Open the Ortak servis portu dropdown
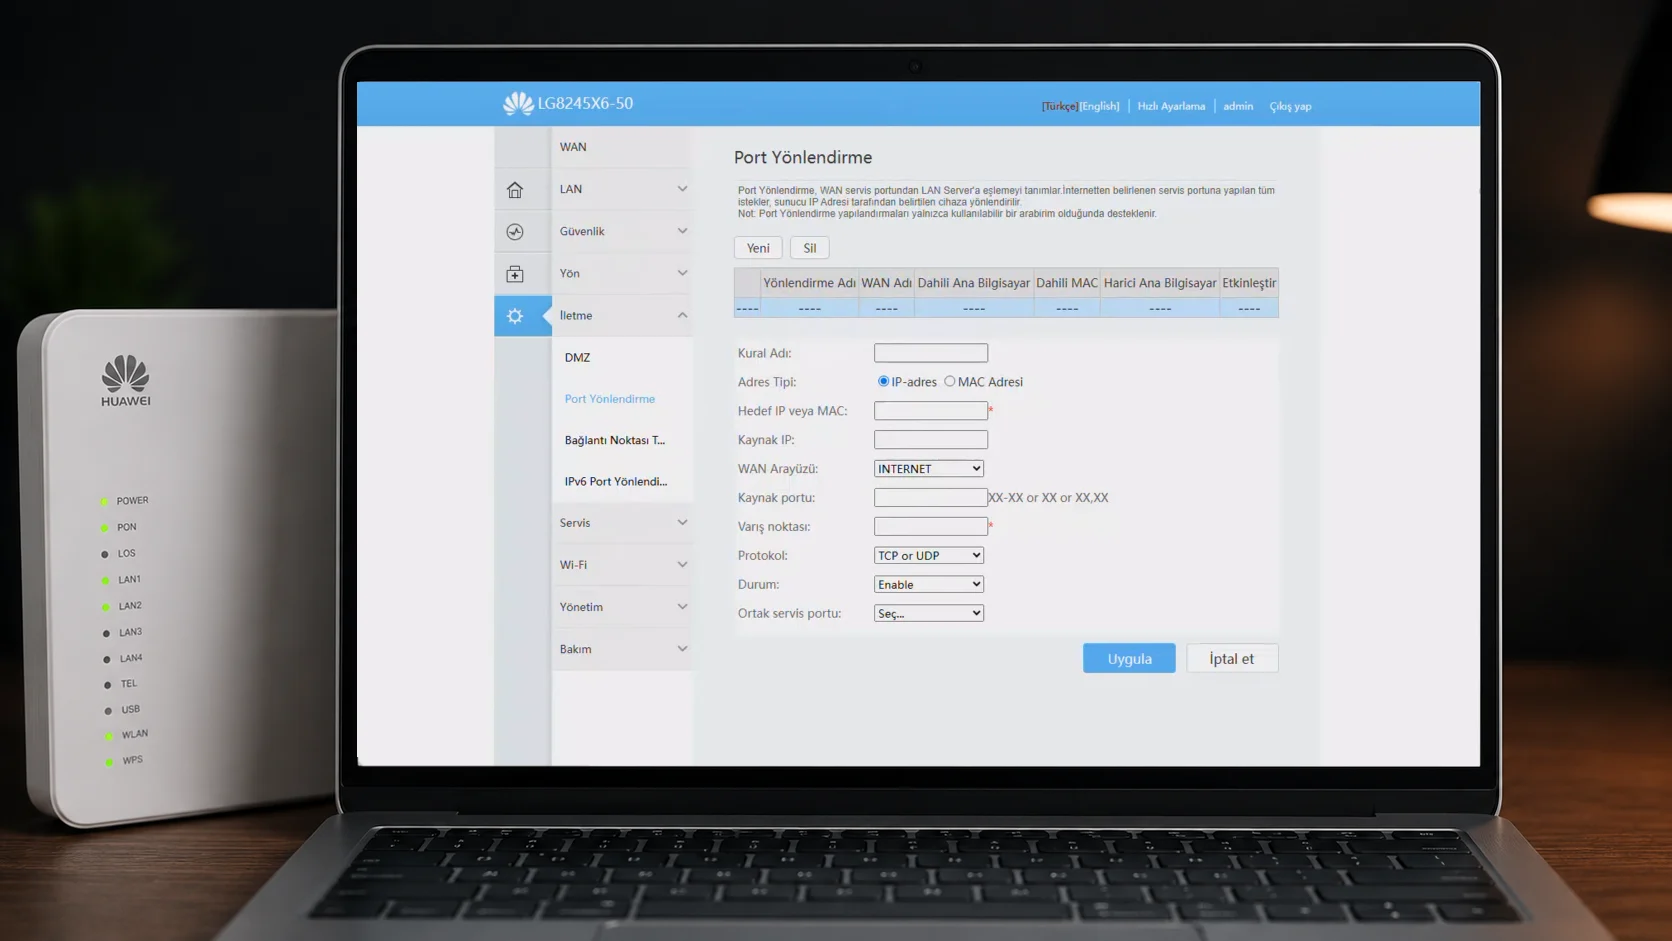The image size is (1672, 941). [929, 613]
